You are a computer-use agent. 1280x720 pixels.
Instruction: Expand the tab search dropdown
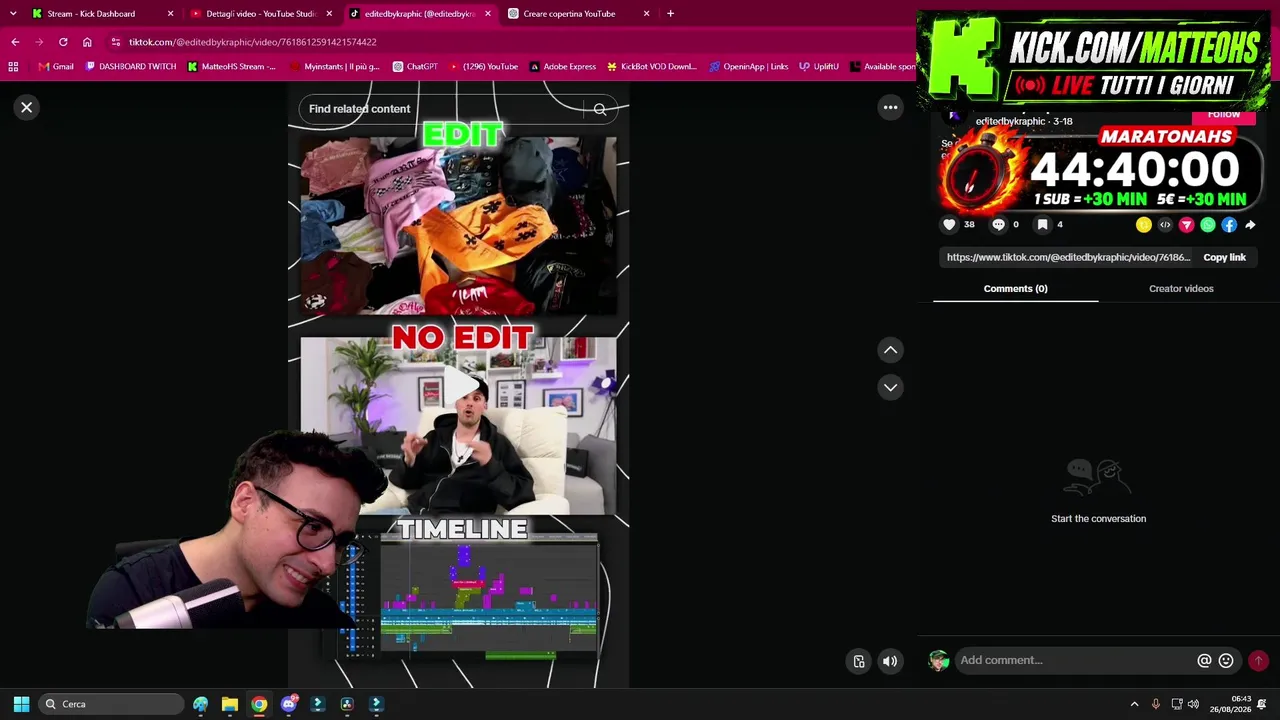pyautogui.click(x=12, y=14)
